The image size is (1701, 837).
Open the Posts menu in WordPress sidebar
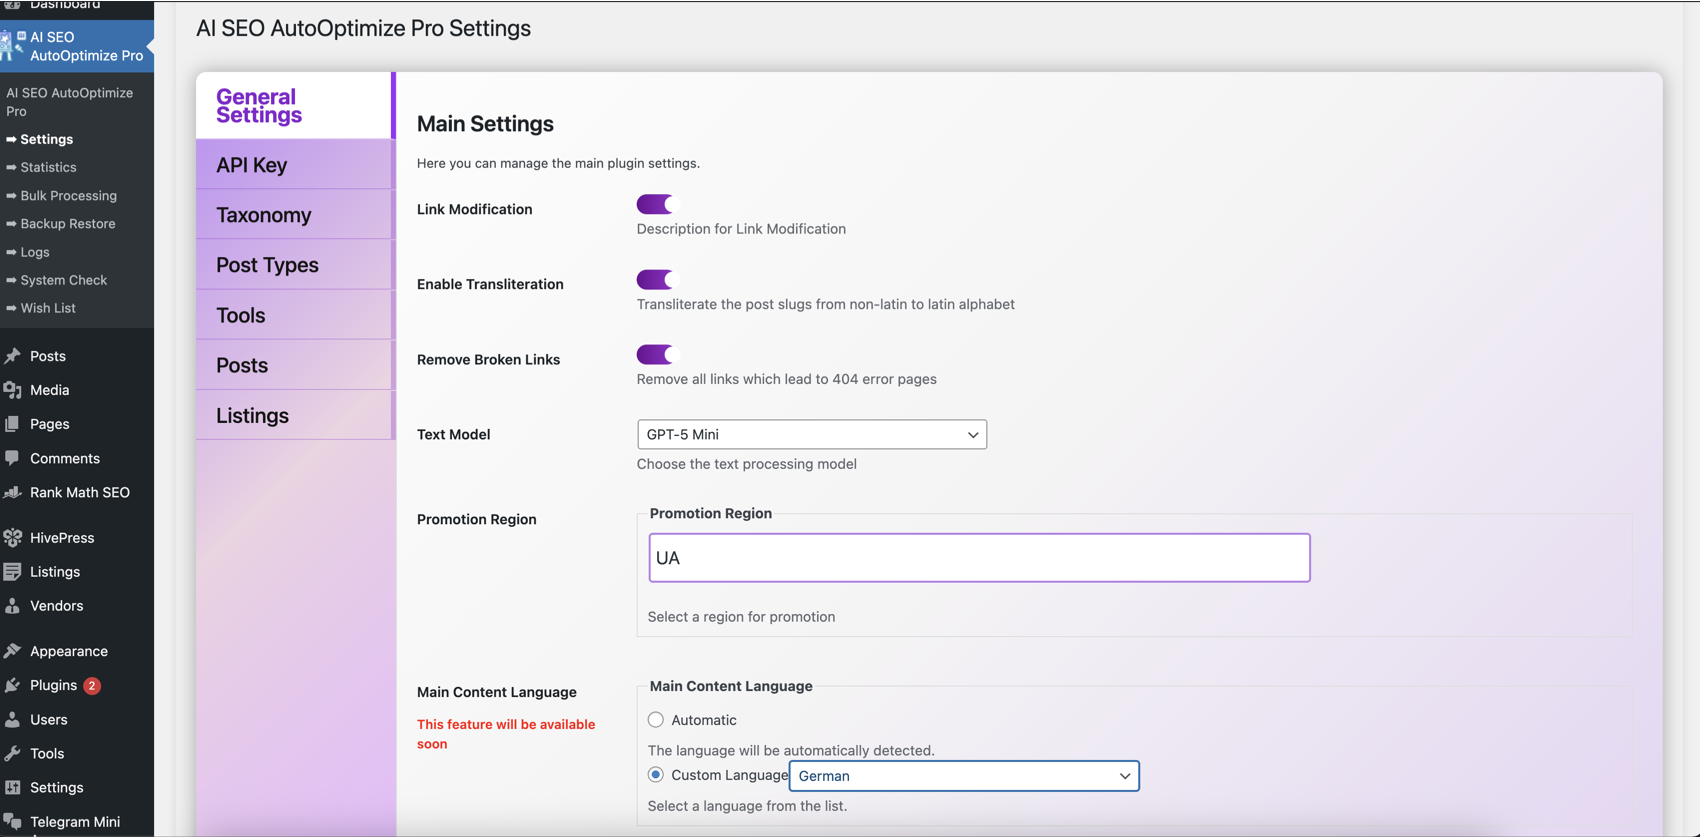[48, 356]
